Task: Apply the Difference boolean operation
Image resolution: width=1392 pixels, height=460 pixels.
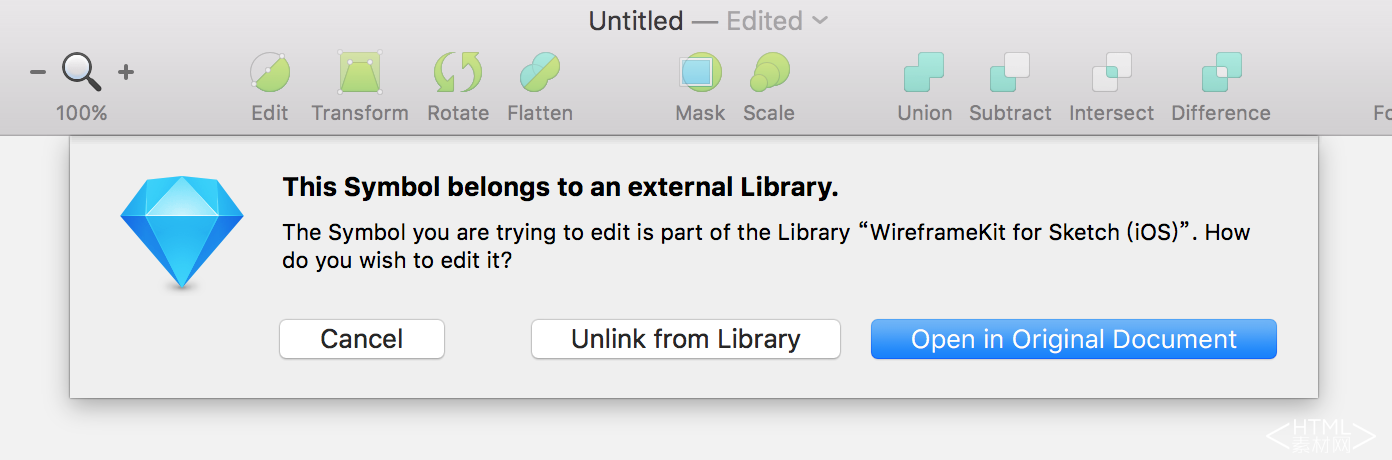Action: (1221, 72)
